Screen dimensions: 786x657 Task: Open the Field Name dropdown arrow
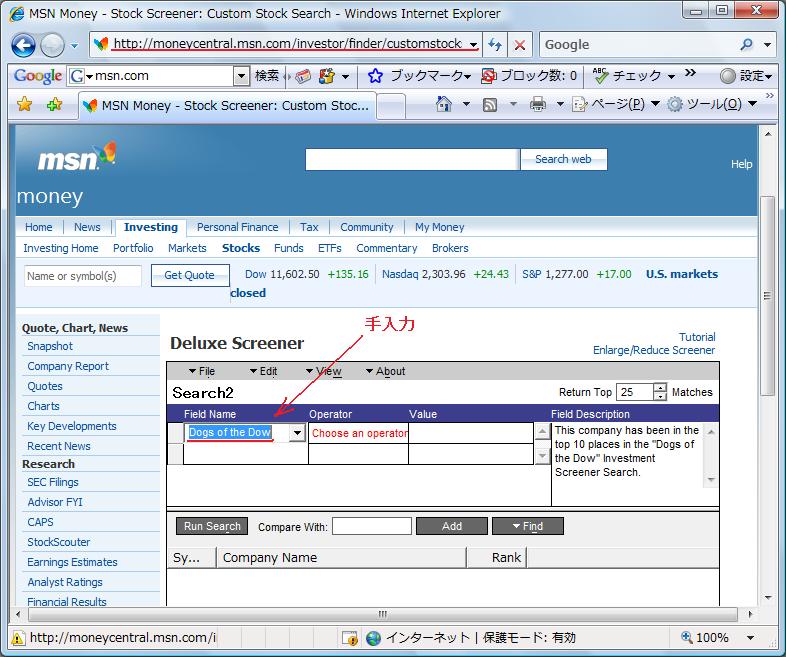coord(297,433)
